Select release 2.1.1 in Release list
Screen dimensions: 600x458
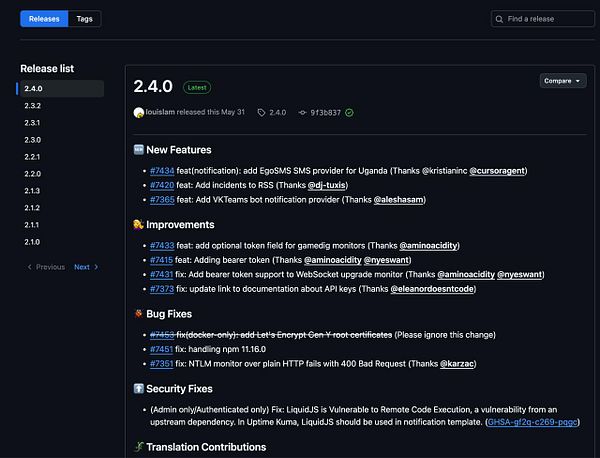(x=32, y=225)
